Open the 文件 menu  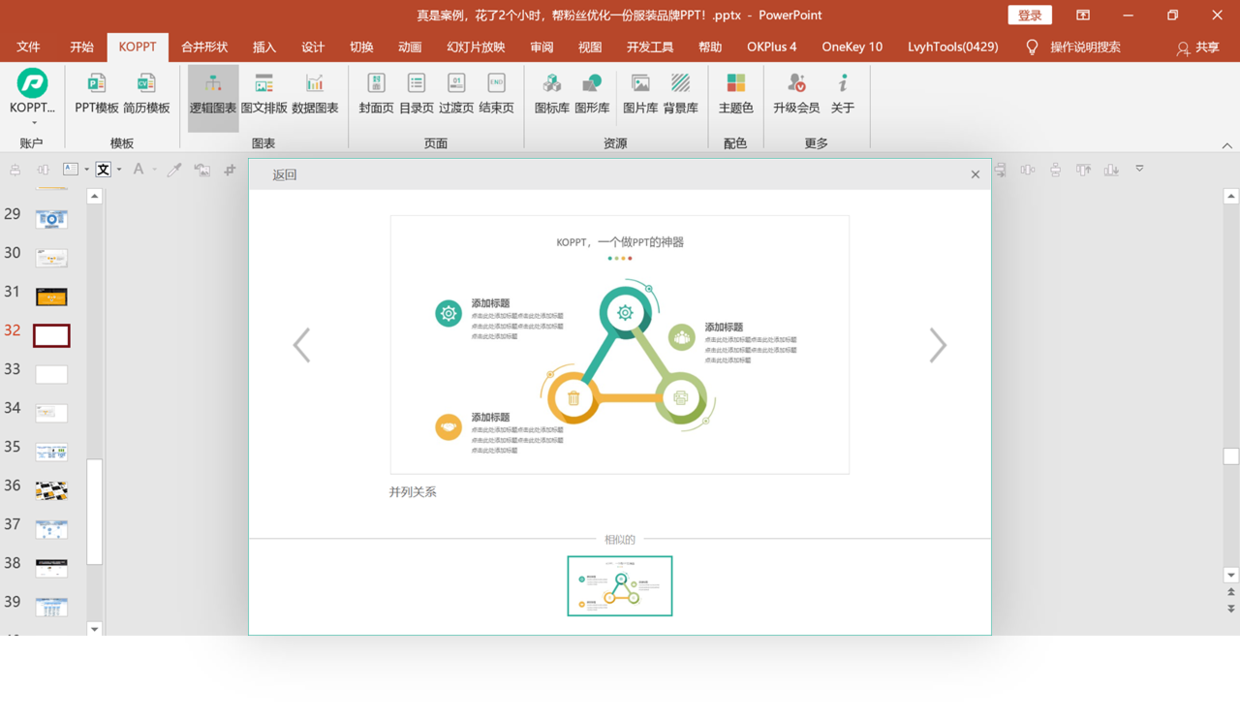28,47
